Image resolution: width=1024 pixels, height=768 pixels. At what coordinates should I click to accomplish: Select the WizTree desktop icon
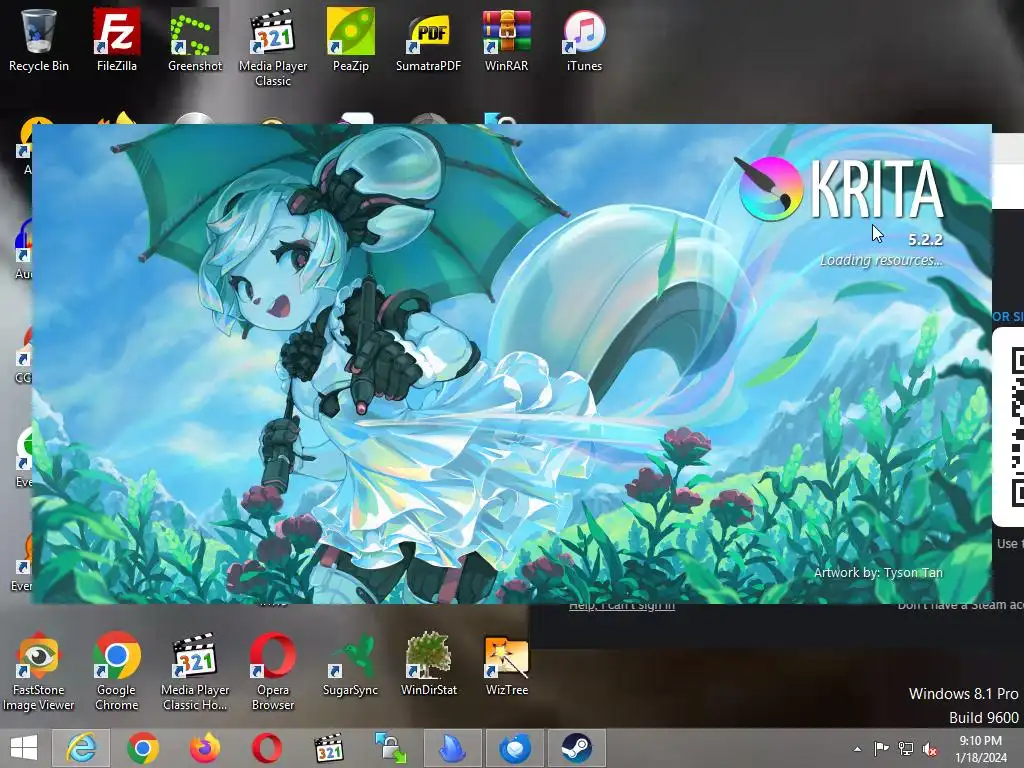506,665
